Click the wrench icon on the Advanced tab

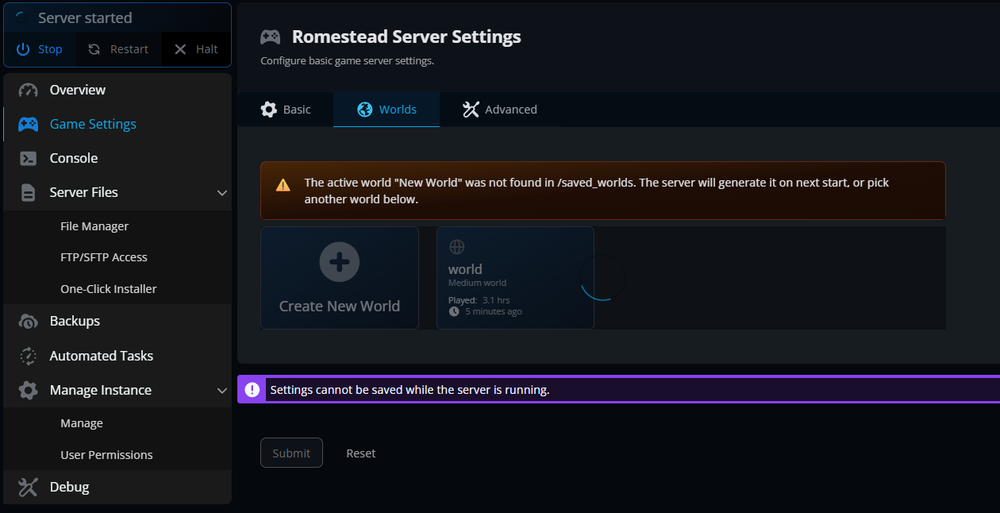coord(471,109)
